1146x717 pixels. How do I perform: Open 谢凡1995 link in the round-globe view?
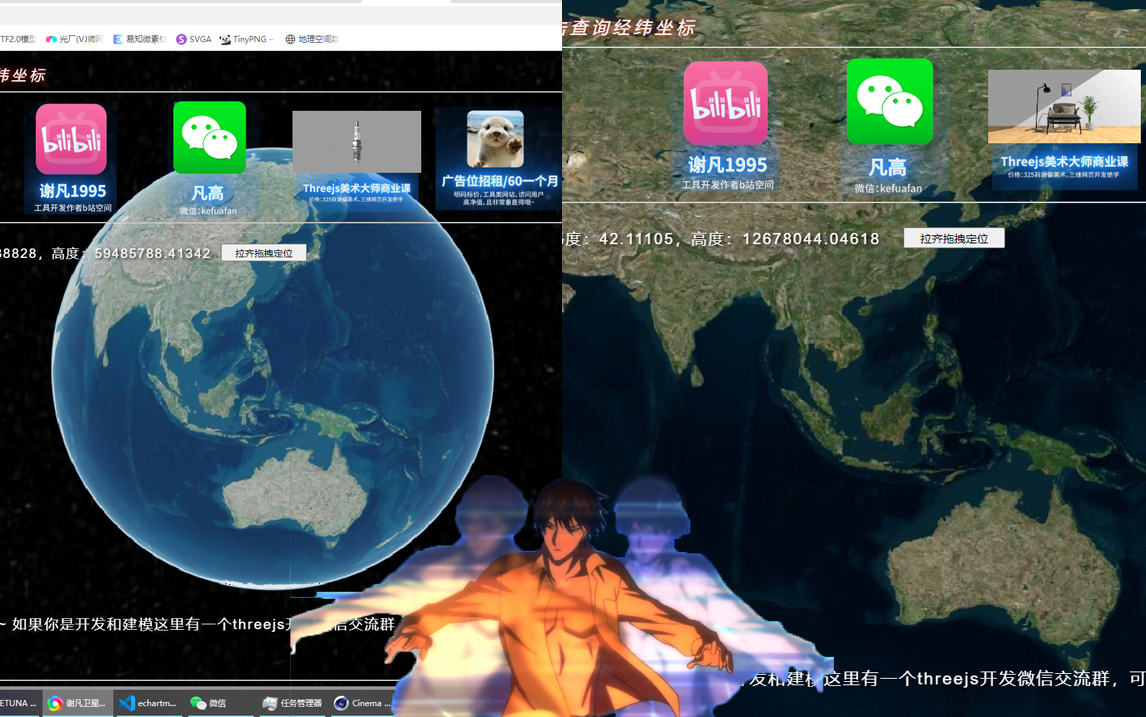[73, 191]
